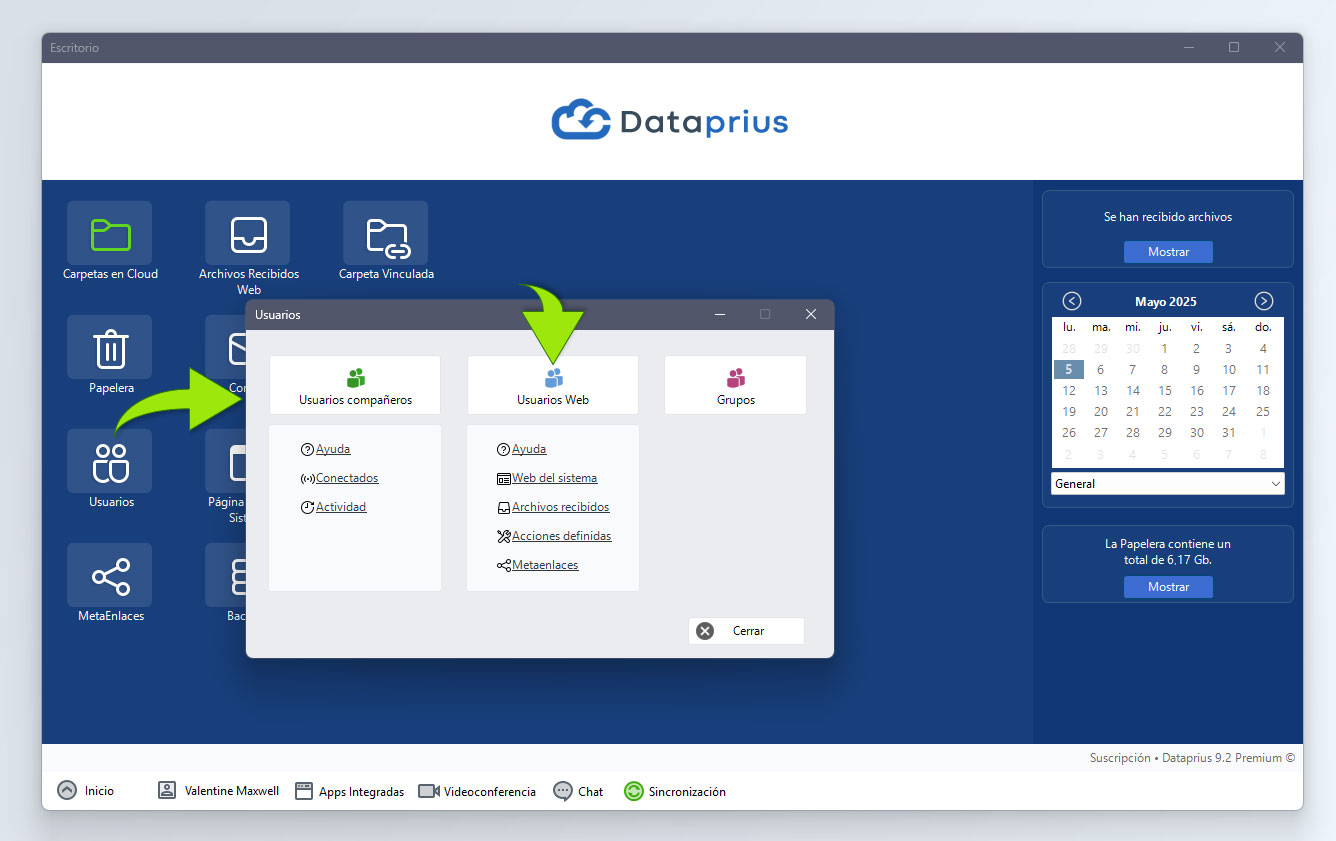The height and width of the screenshot is (841, 1336).
Task: Select day 25 in the calendar
Action: (1263, 412)
